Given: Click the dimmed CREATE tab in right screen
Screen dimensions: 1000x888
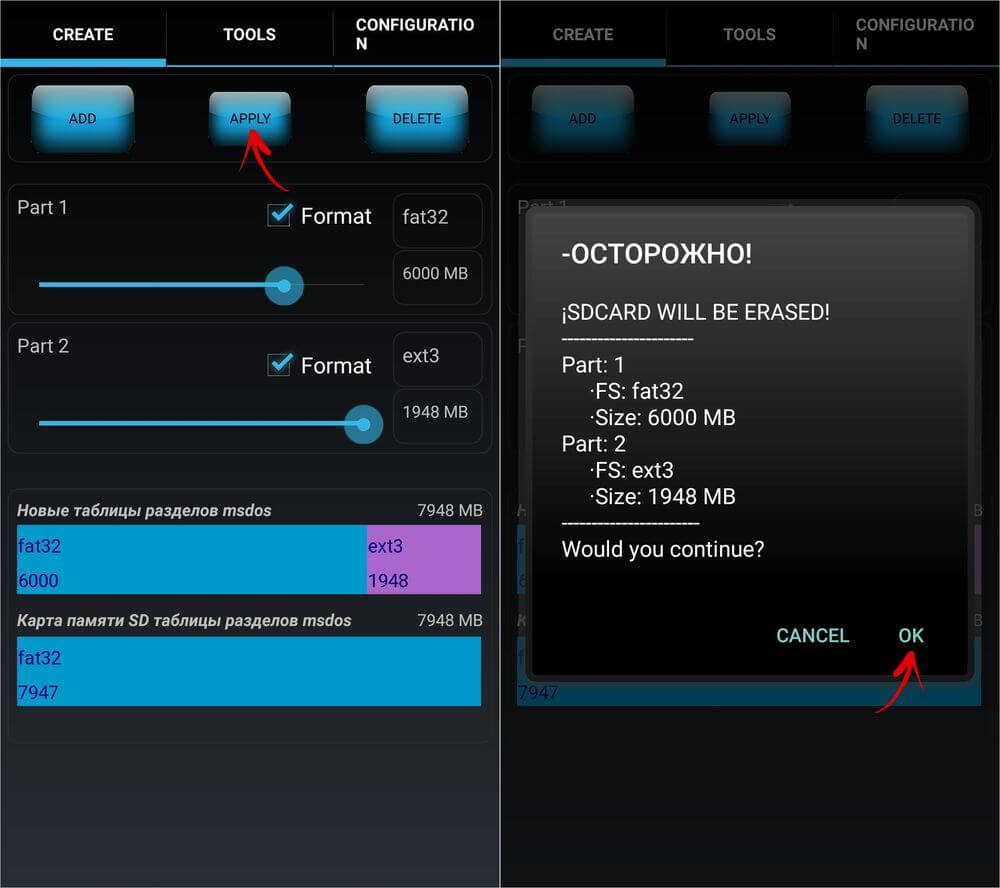Looking at the screenshot, I should click(x=583, y=34).
